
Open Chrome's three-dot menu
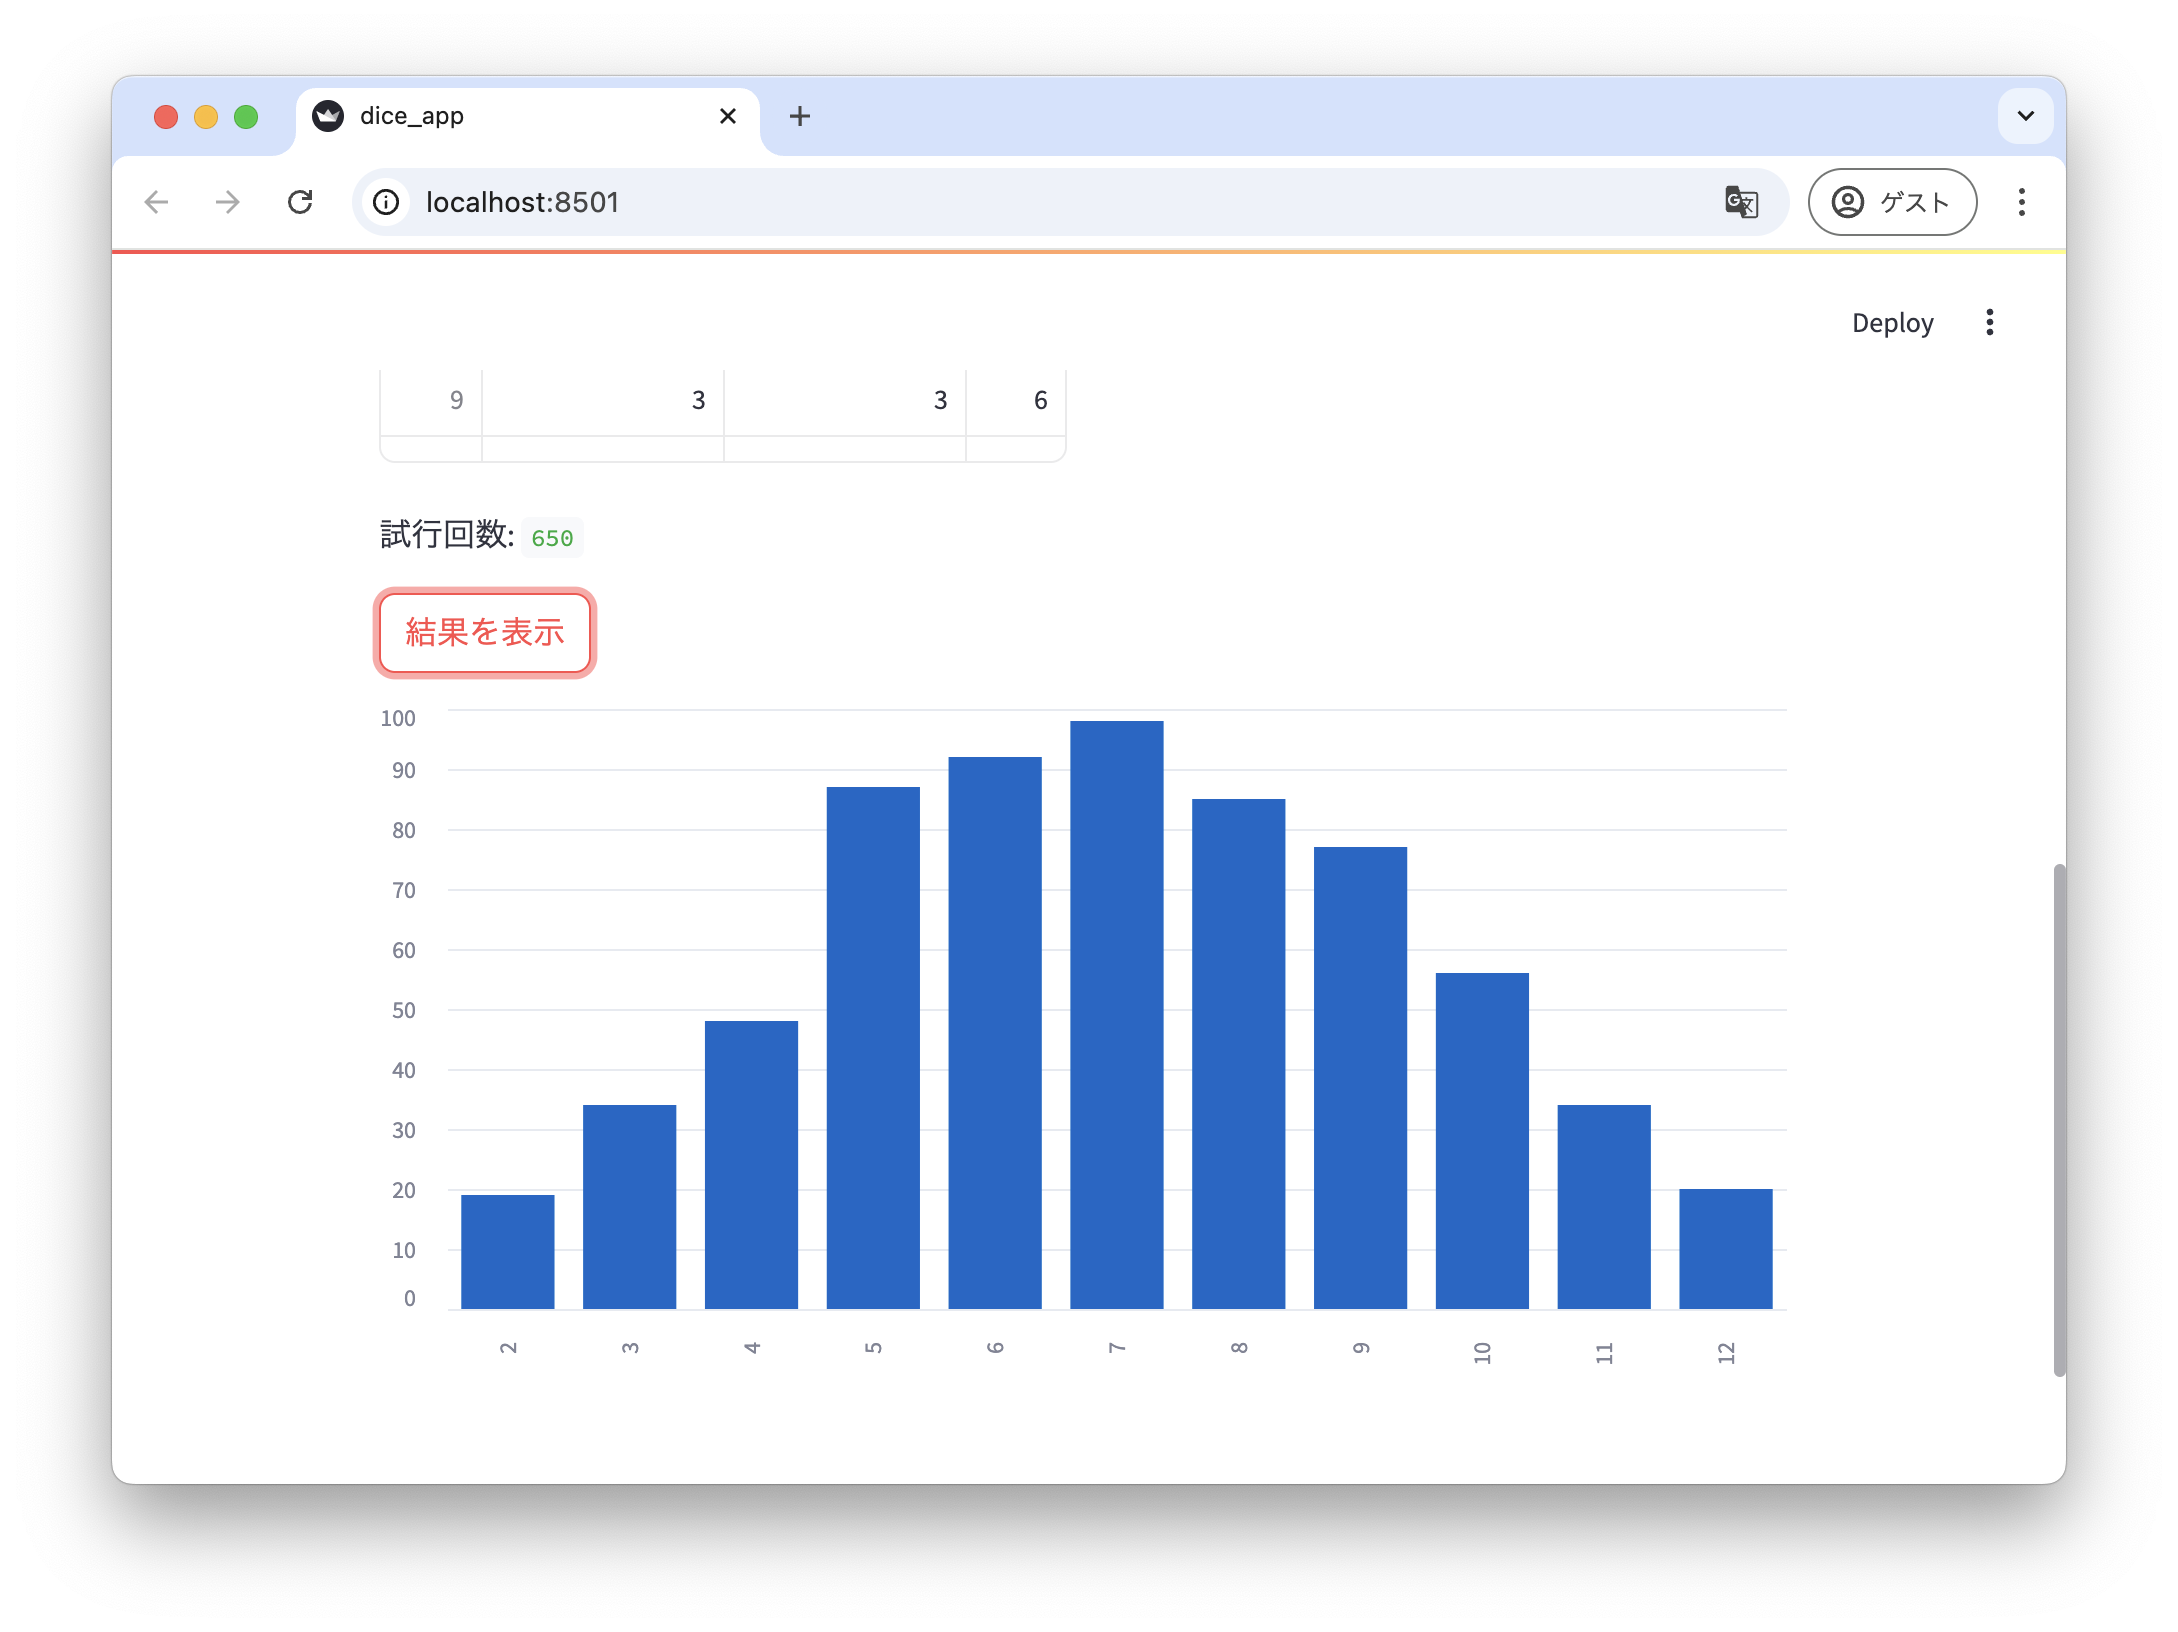point(2021,202)
